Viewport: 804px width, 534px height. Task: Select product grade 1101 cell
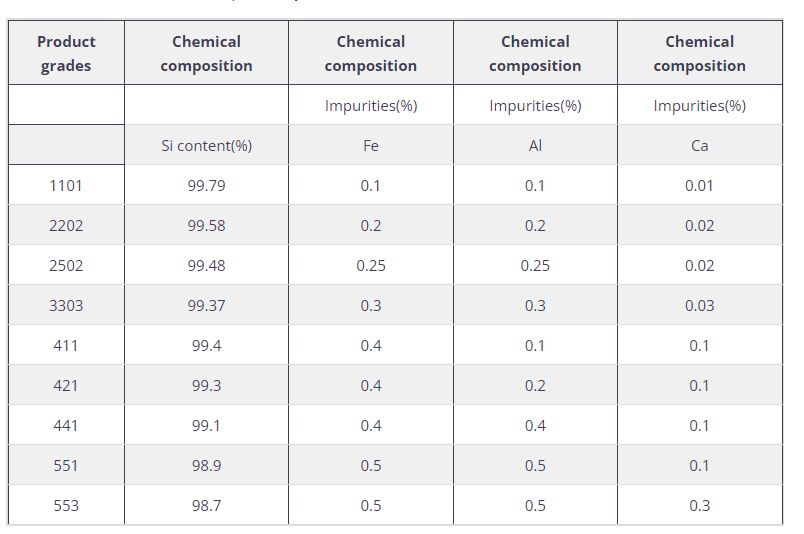click(x=66, y=185)
